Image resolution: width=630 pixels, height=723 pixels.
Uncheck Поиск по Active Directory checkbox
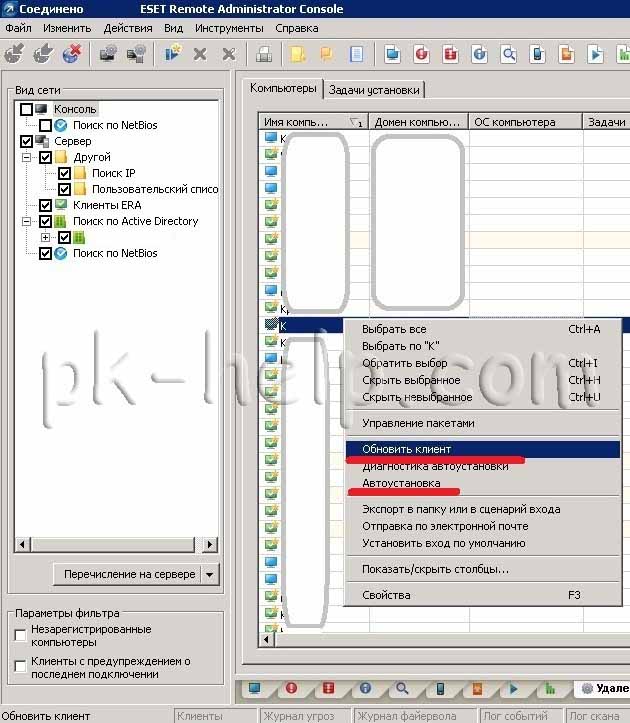tap(45, 221)
